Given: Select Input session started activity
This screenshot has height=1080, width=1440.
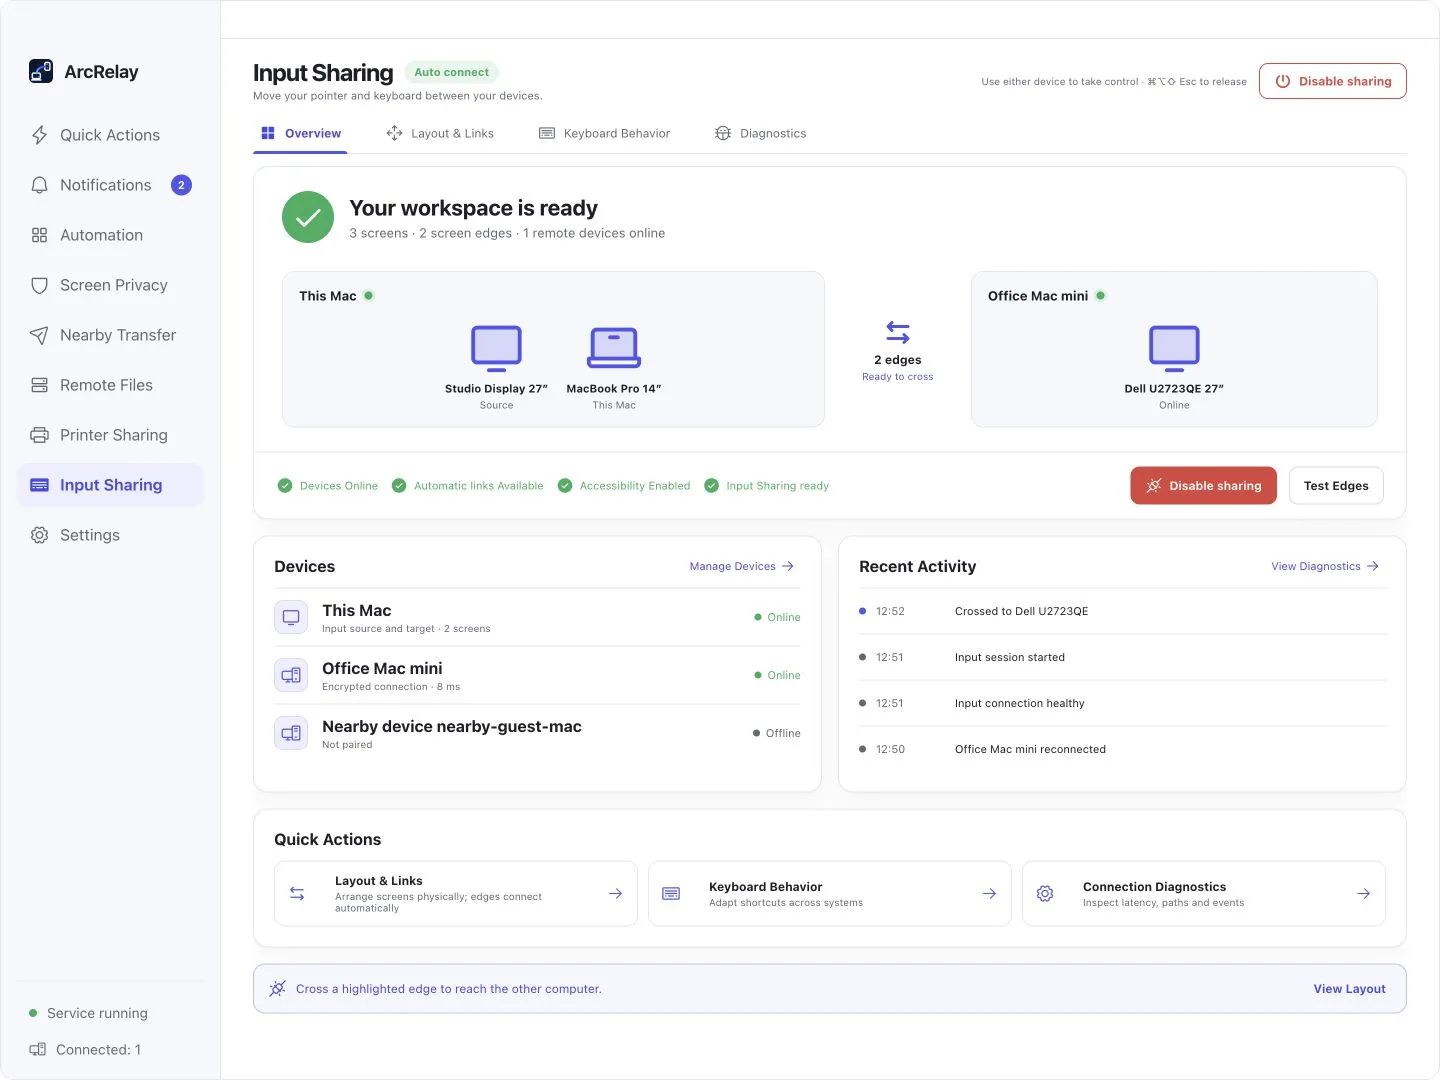Looking at the screenshot, I should [x=1122, y=657].
